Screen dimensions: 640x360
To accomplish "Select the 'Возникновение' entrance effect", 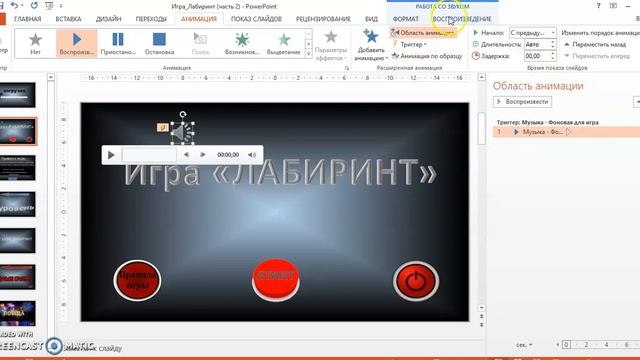I will tap(242, 43).
